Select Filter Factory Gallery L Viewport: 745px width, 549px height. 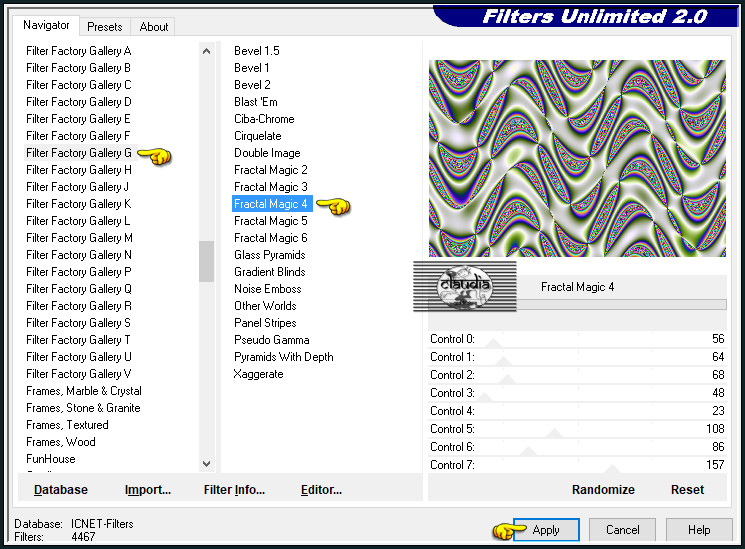[x=78, y=221]
